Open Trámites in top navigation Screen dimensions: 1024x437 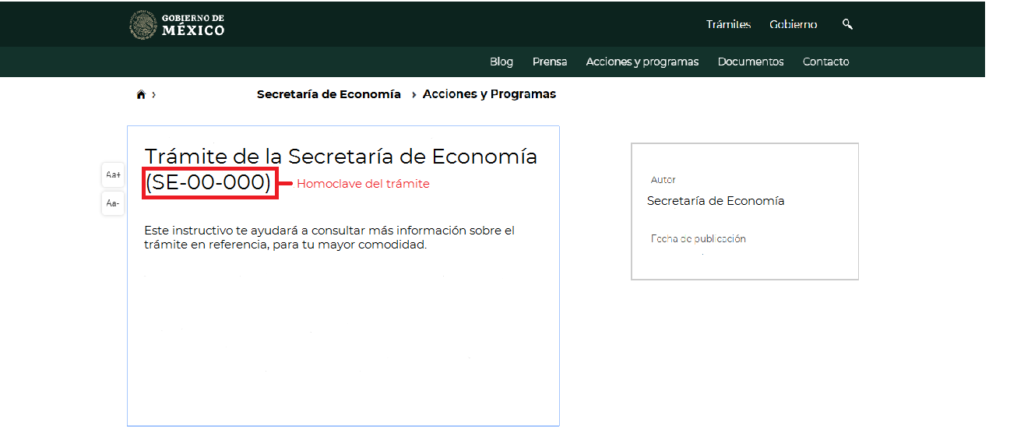click(728, 24)
